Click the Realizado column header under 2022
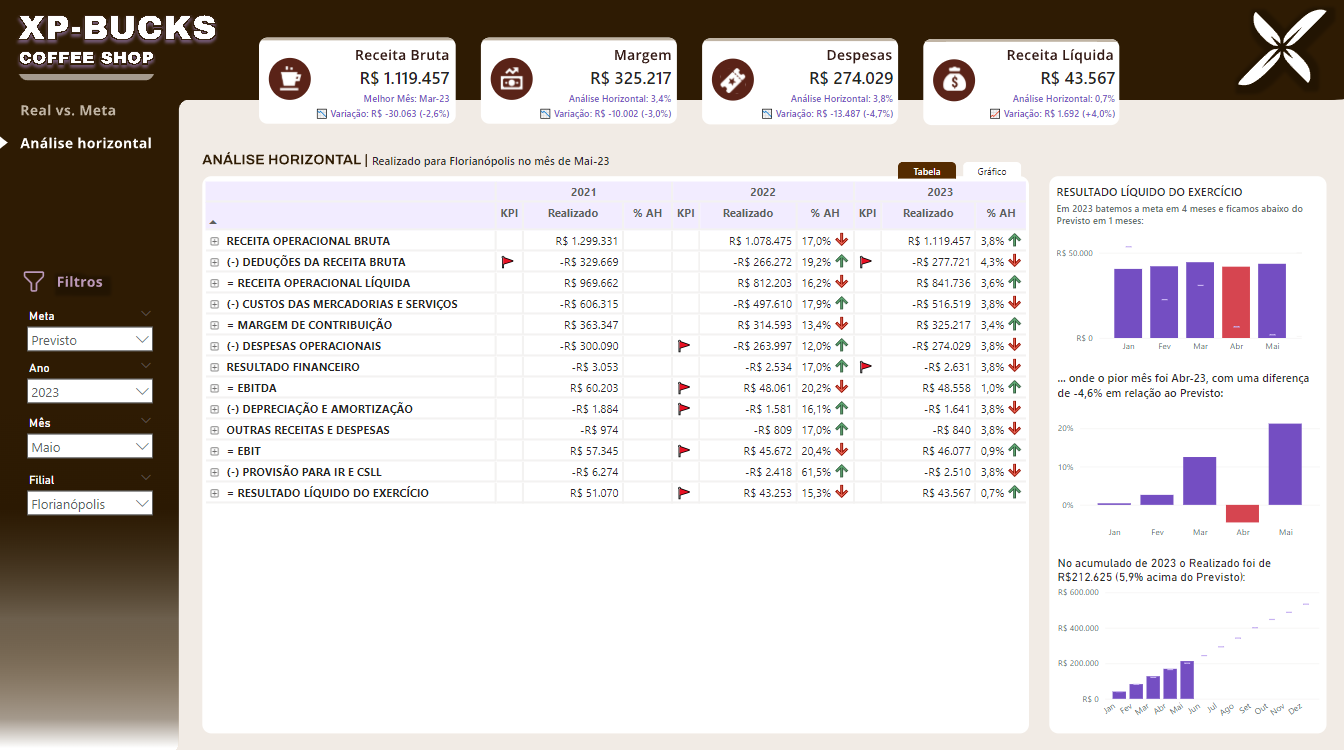The height and width of the screenshot is (750, 1344). click(x=748, y=213)
